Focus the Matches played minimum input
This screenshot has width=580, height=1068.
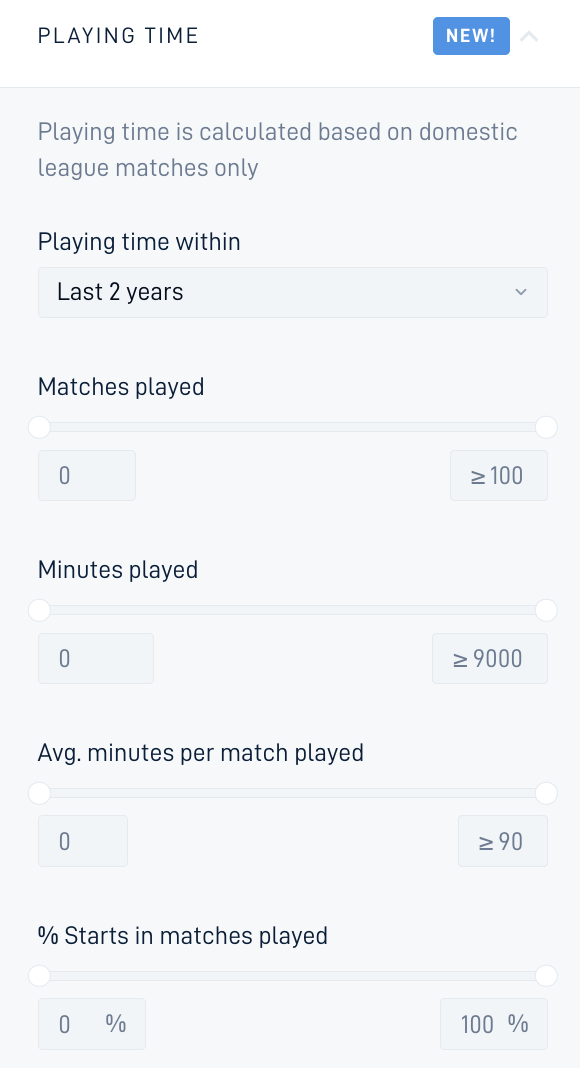(x=87, y=475)
